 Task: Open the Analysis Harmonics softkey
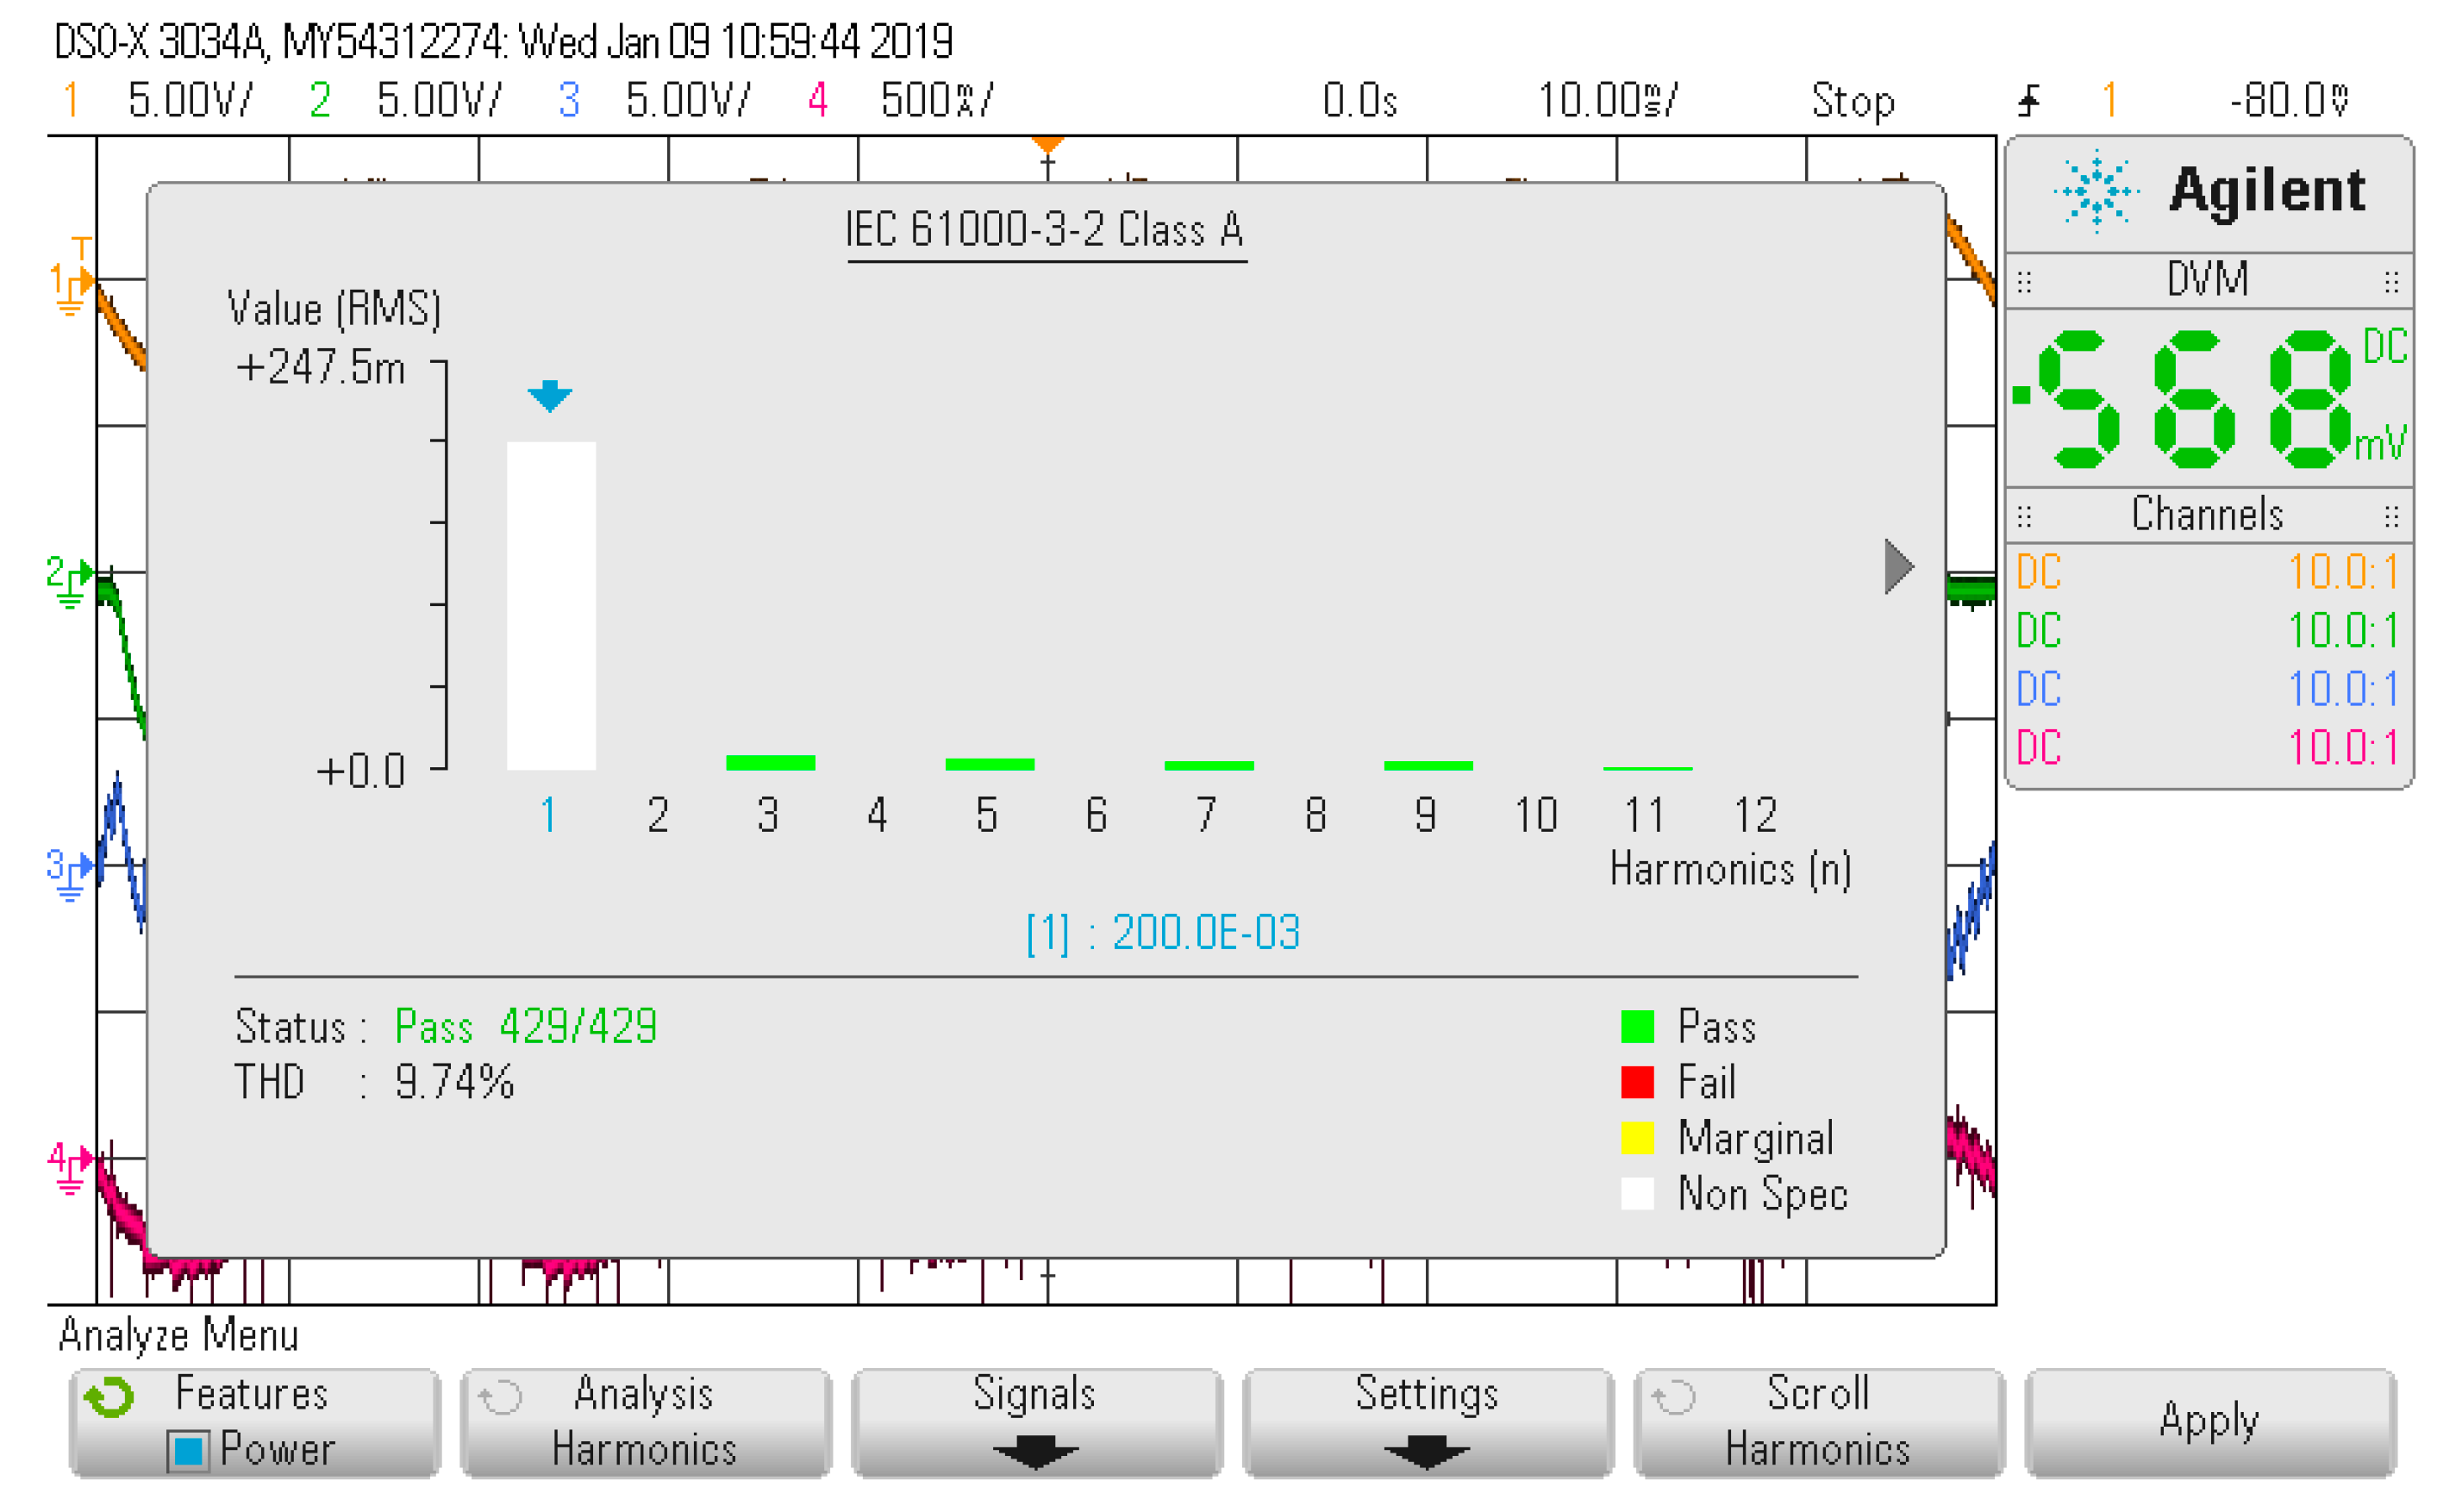pos(645,1422)
